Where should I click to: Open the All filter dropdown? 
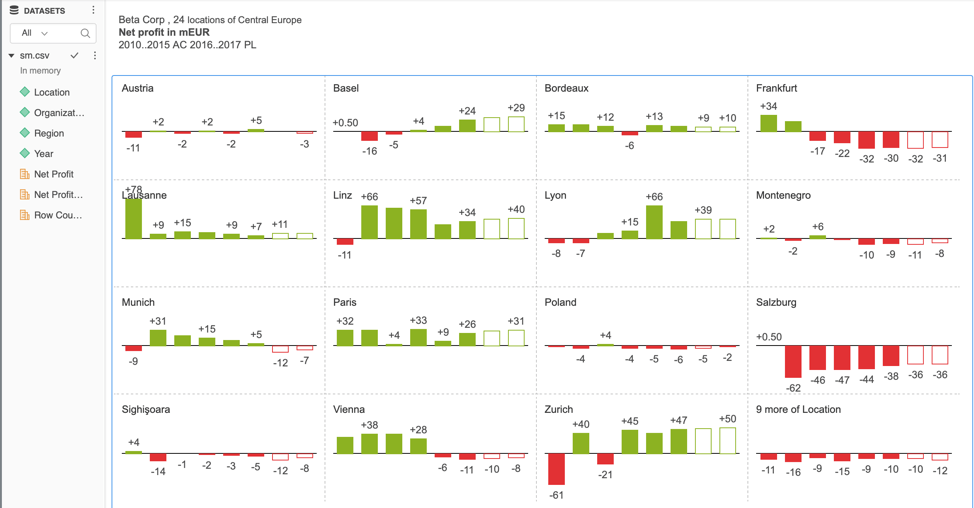[34, 33]
